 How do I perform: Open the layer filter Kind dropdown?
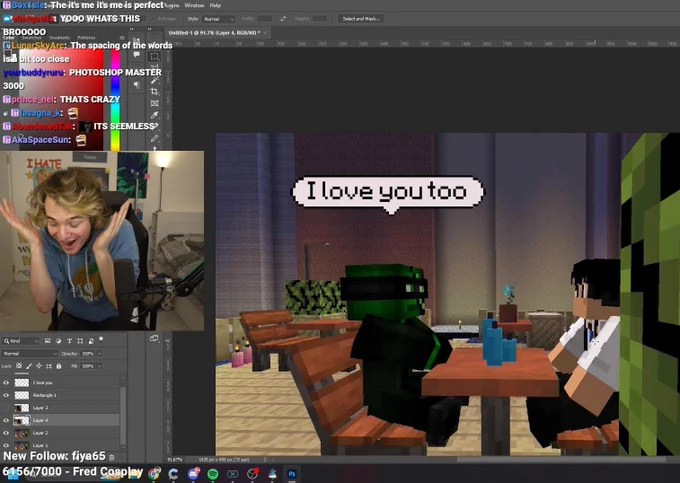(21, 341)
